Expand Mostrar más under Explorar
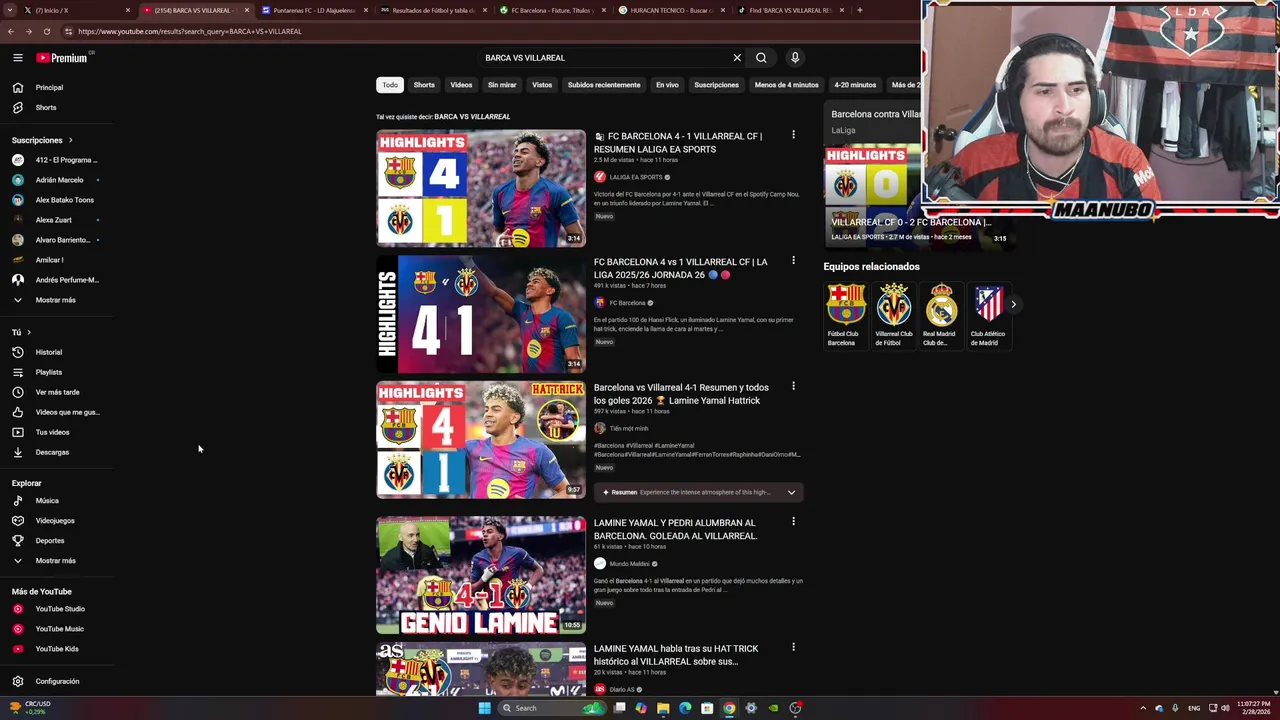Viewport: 1280px width, 720px height. pos(57,560)
